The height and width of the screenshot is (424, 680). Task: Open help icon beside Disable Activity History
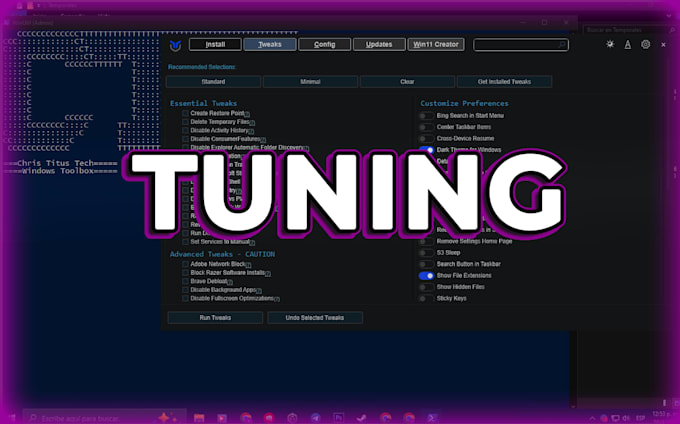tap(252, 131)
